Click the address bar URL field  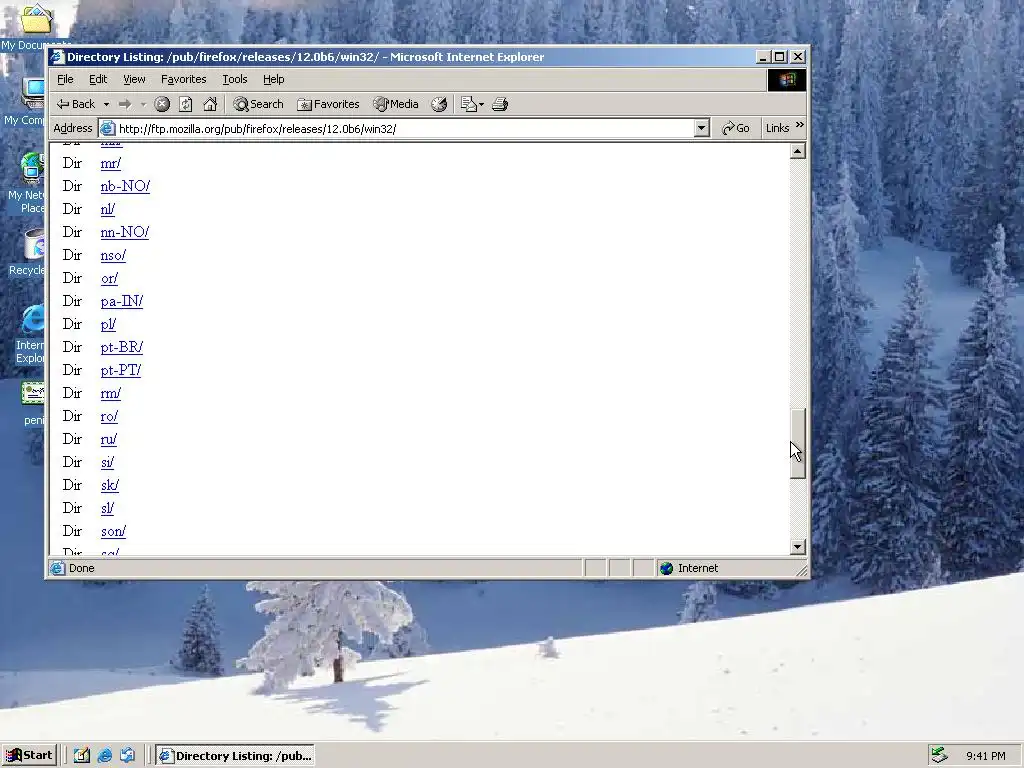coord(405,129)
